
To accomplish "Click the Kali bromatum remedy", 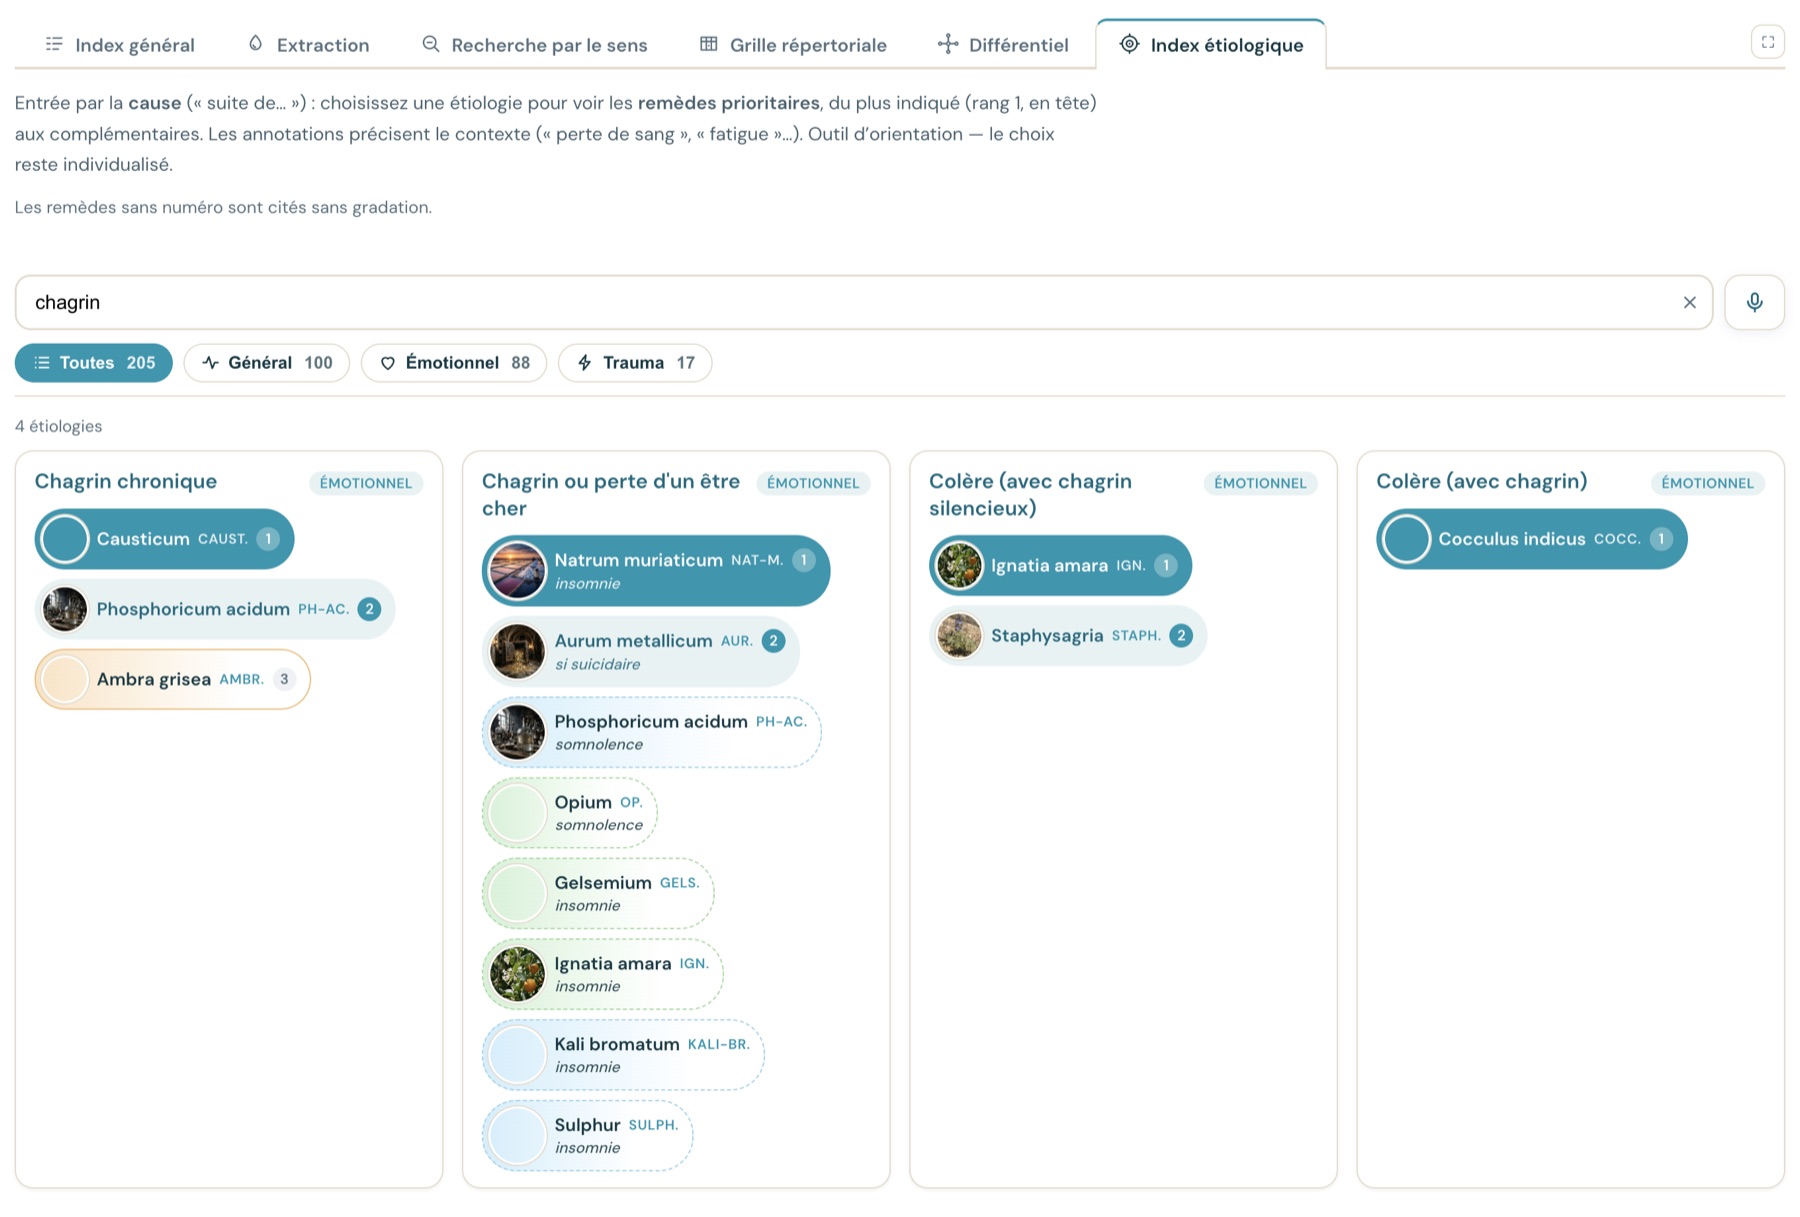I will pos(623,1054).
